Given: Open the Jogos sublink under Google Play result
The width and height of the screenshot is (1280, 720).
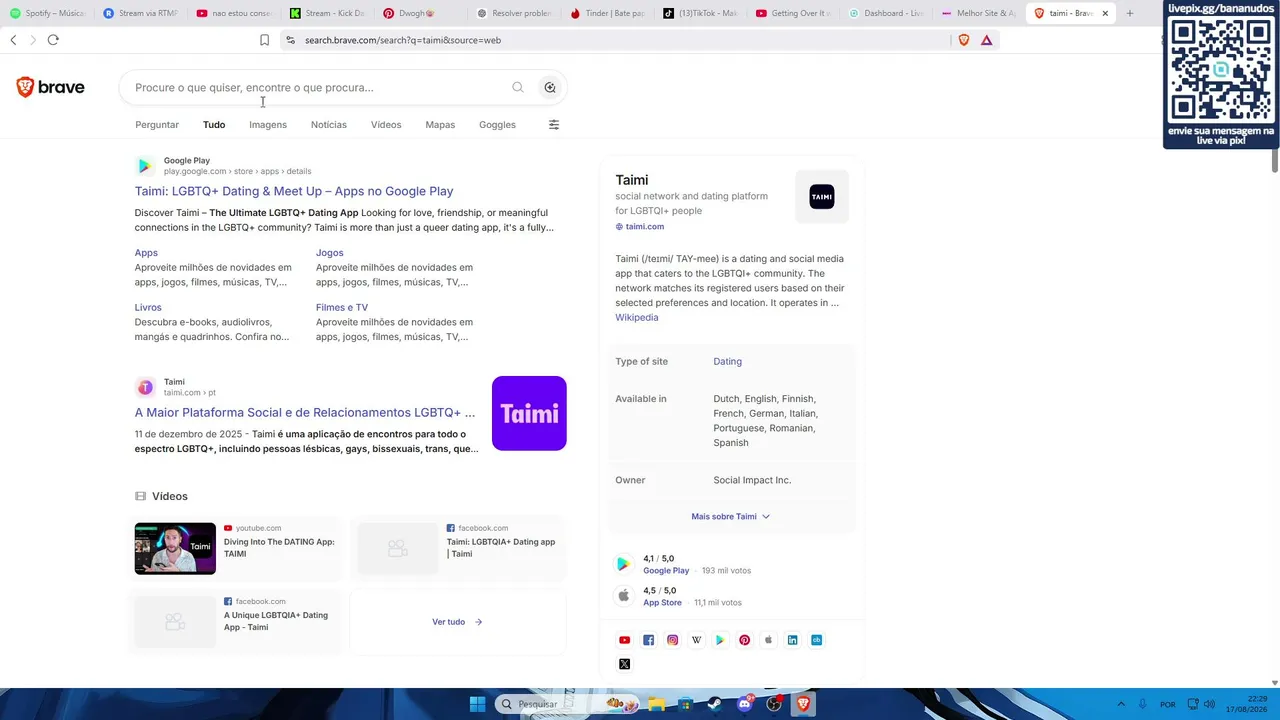Looking at the screenshot, I should tap(330, 253).
